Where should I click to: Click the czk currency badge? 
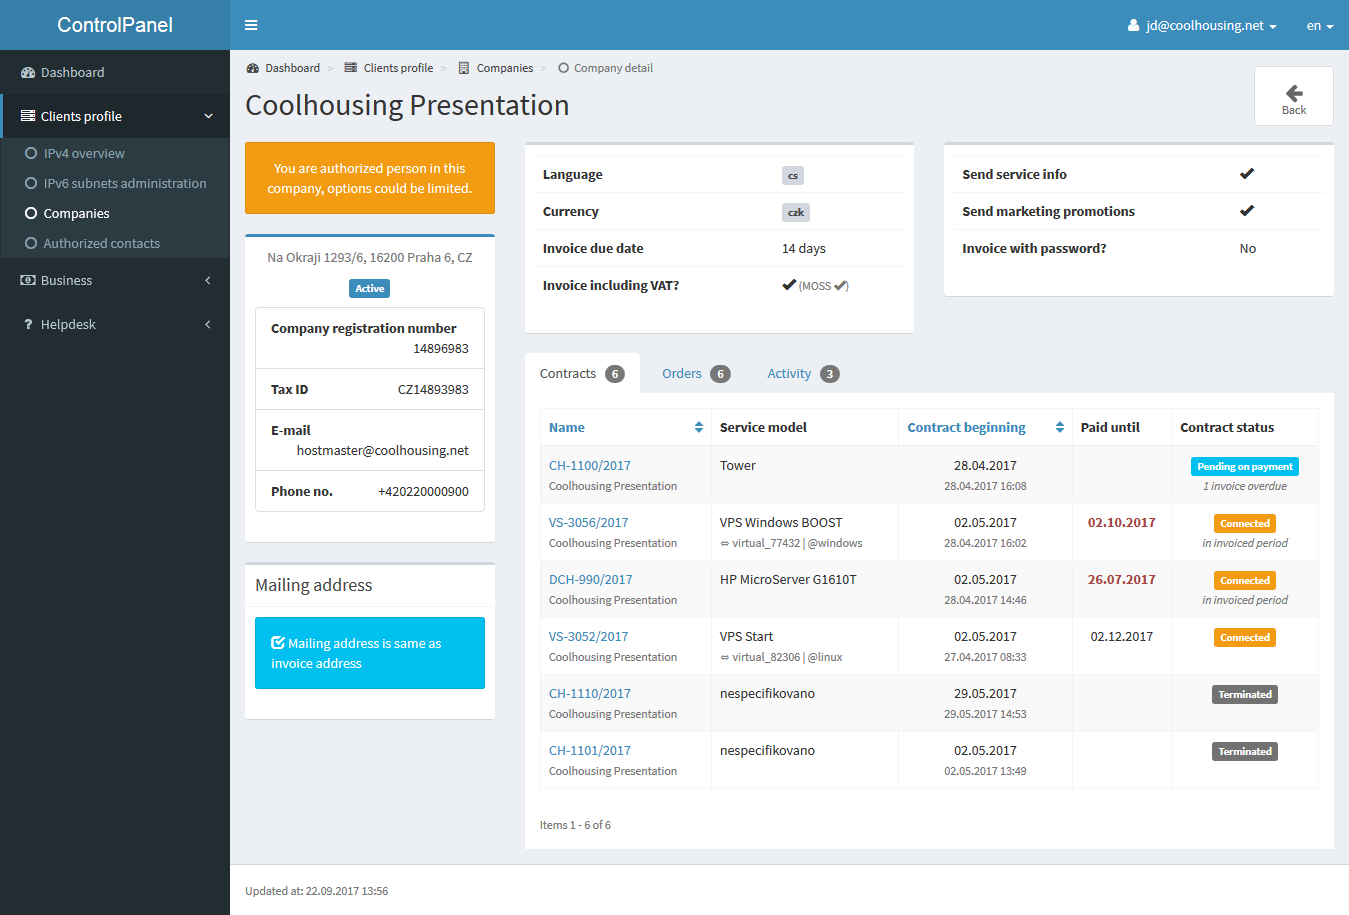pos(796,213)
